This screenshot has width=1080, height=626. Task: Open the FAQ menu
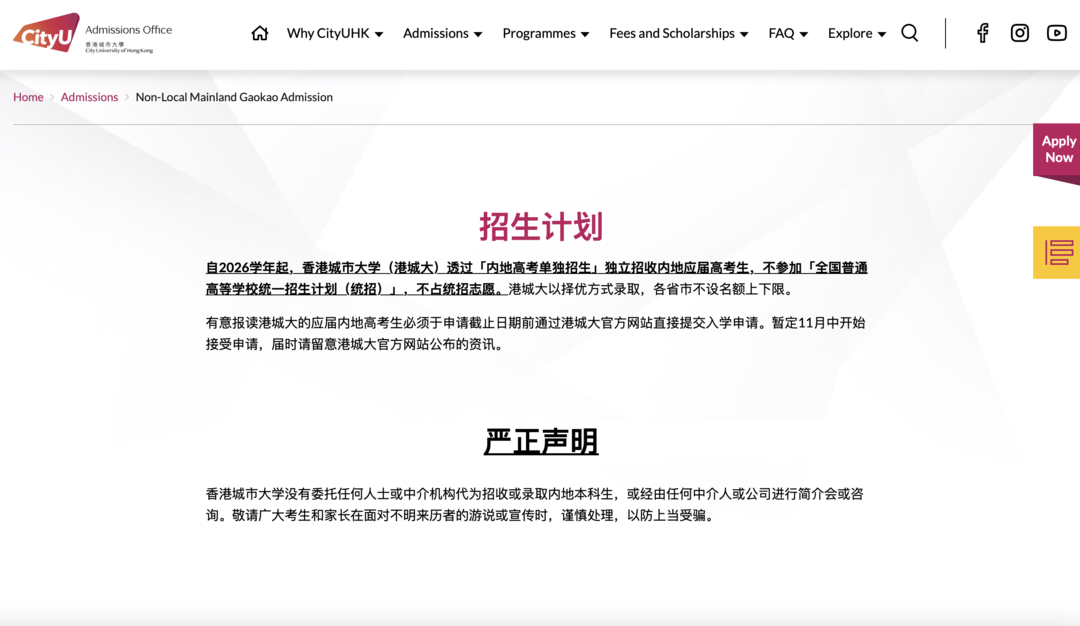tap(781, 33)
